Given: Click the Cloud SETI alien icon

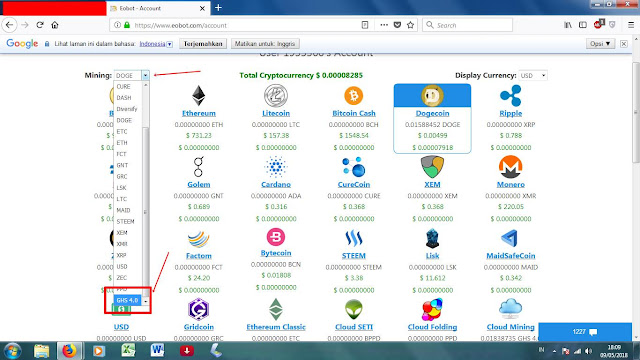Looking at the screenshot, I should [353, 309].
